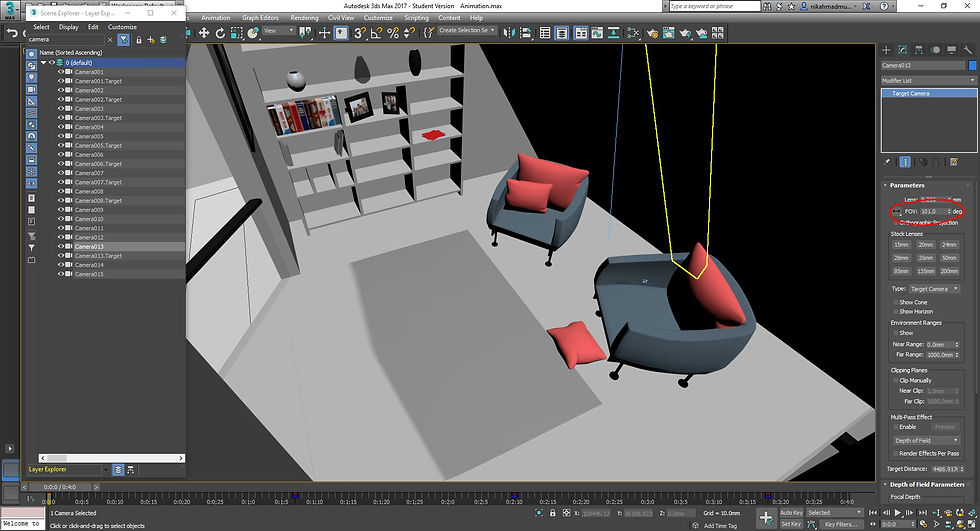Open the Scripting menu
This screenshot has height=531, width=980.
click(x=416, y=17)
